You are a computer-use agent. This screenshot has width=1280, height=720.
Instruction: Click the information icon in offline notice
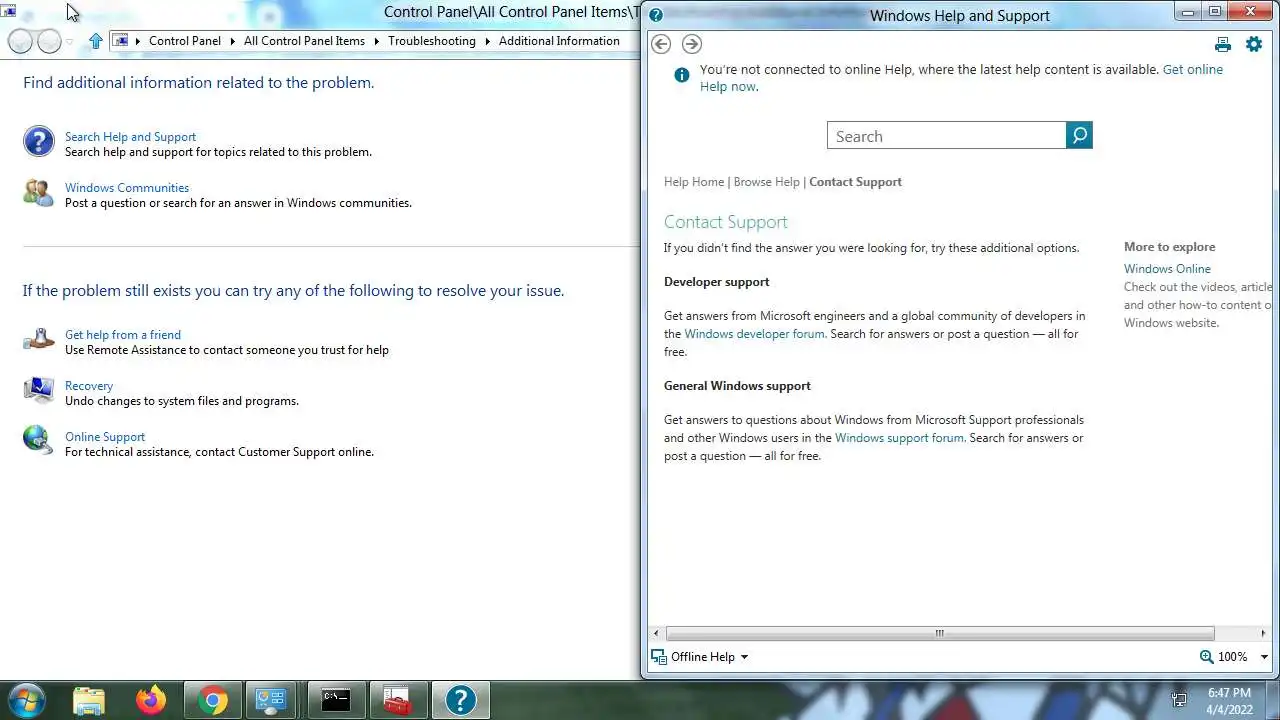681,75
